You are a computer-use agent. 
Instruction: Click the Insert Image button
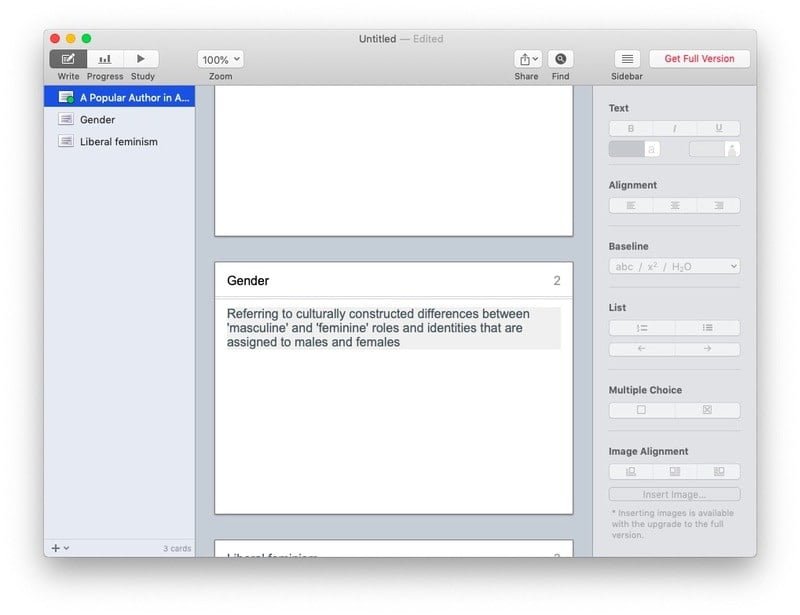click(x=672, y=493)
